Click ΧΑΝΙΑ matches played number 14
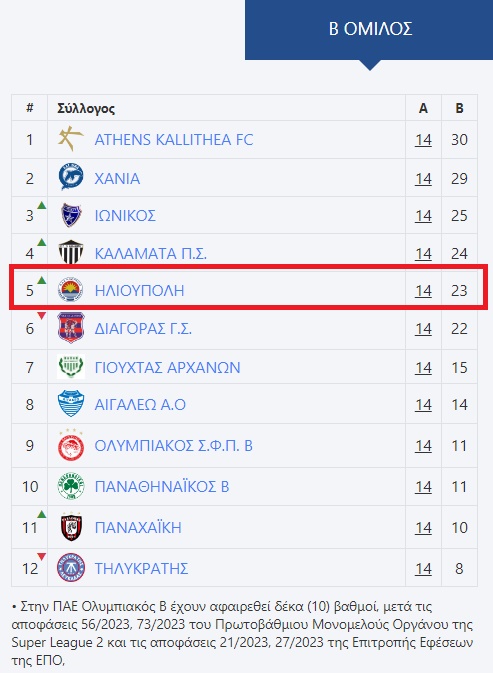The height and width of the screenshot is (673, 493). coord(423,178)
